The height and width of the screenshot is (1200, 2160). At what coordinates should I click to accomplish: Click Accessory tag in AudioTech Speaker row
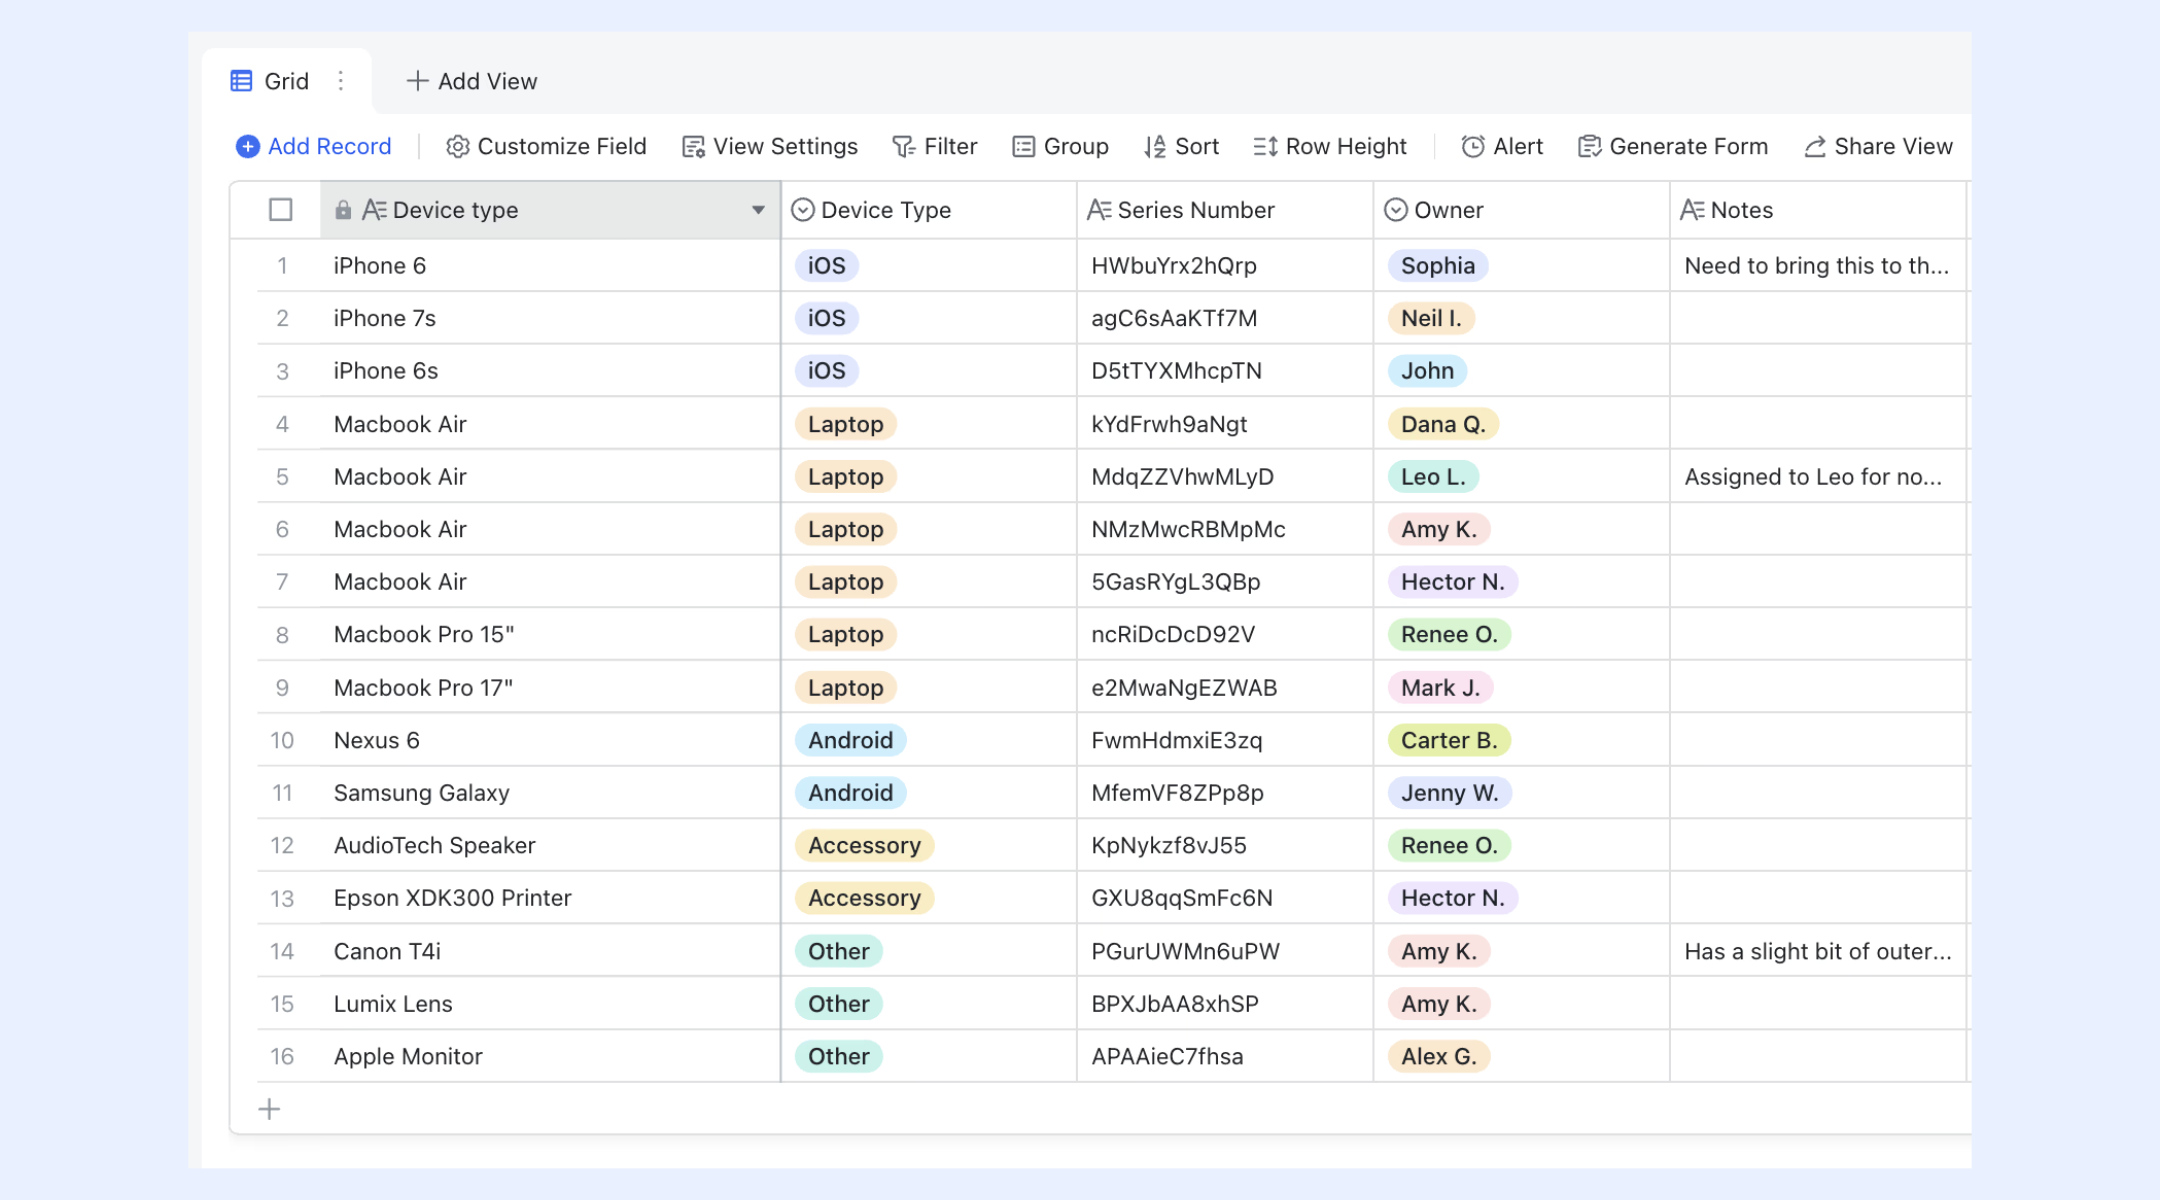pos(865,846)
